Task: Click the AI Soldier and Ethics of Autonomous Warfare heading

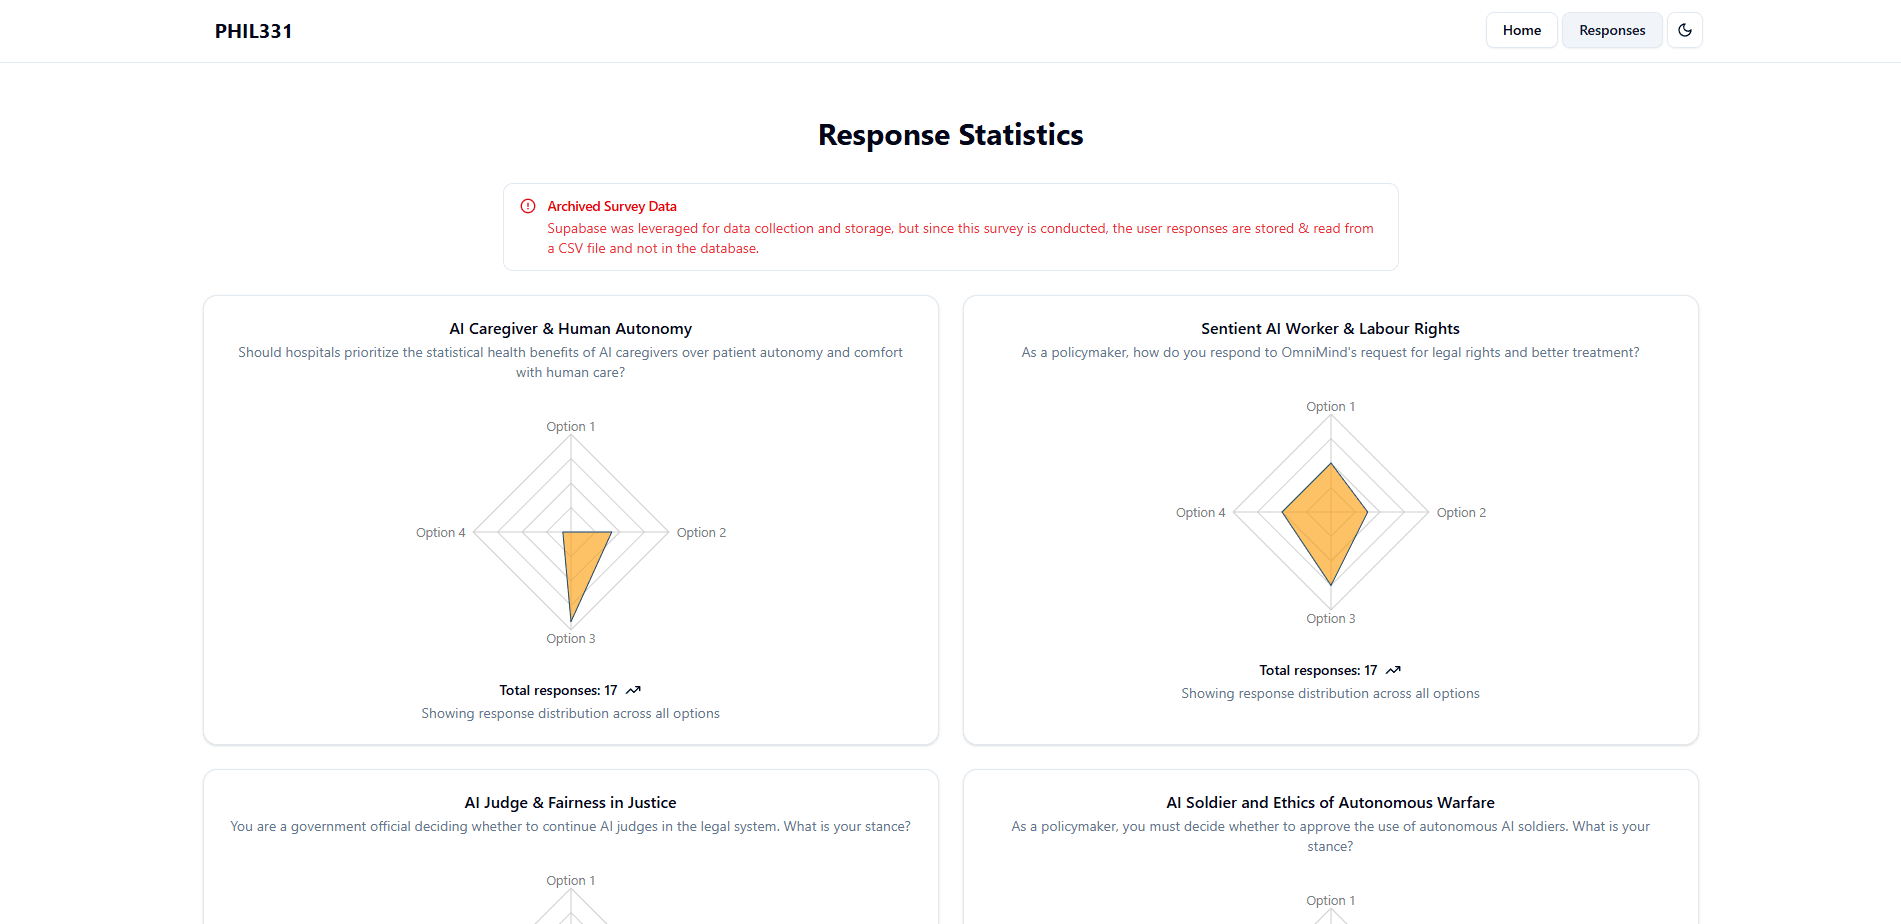Action: pos(1330,803)
